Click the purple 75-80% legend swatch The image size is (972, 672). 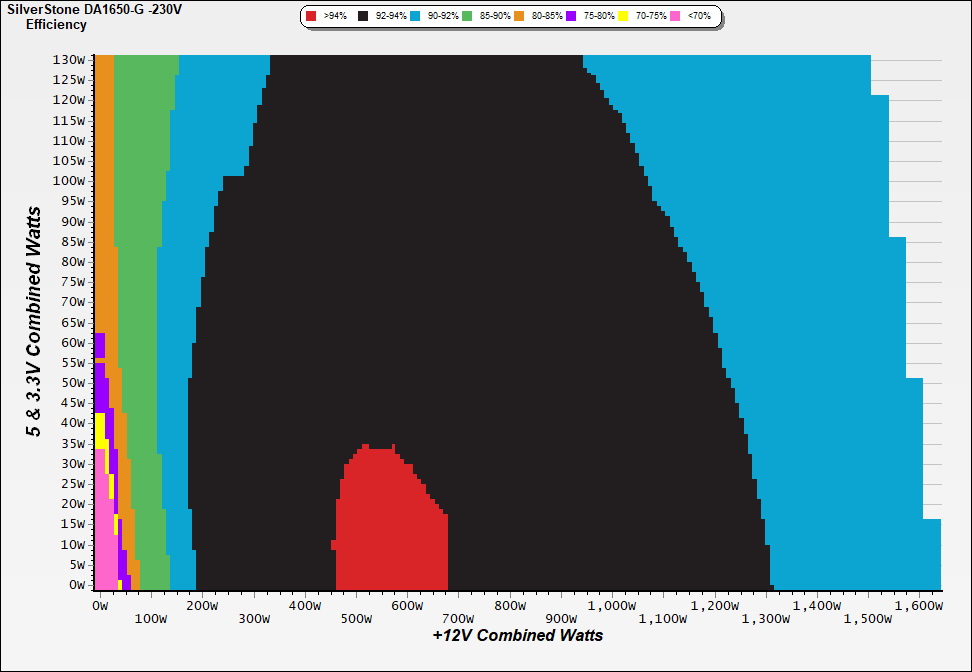pyautogui.click(x=570, y=17)
